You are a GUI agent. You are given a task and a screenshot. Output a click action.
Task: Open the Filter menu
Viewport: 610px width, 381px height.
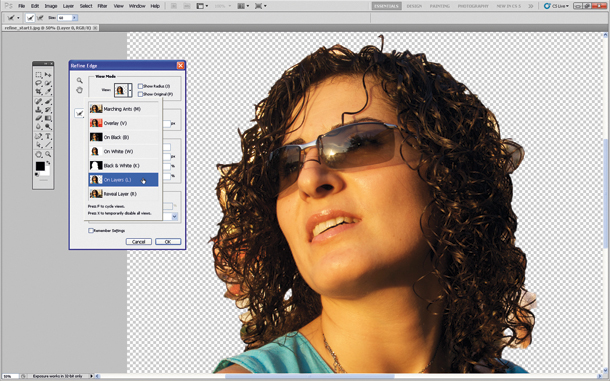pyautogui.click(x=102, y=6)
